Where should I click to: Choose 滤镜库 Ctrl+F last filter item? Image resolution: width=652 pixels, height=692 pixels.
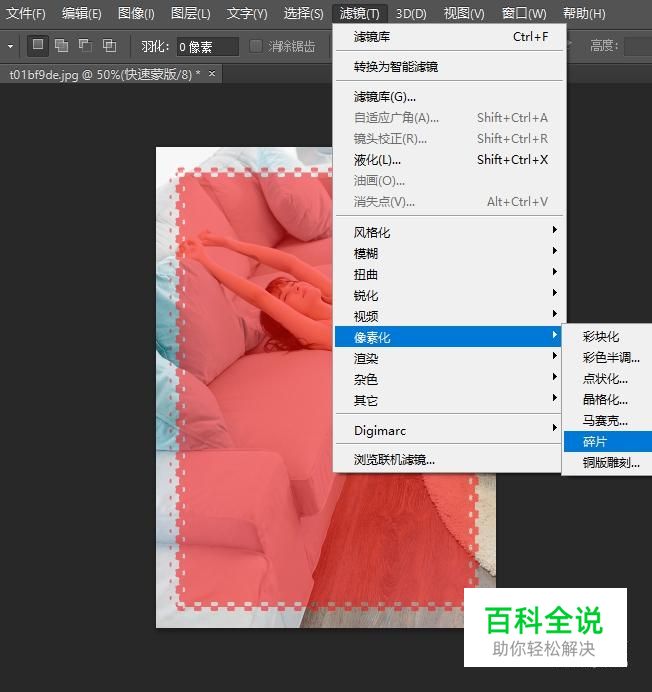pos(450,37)
